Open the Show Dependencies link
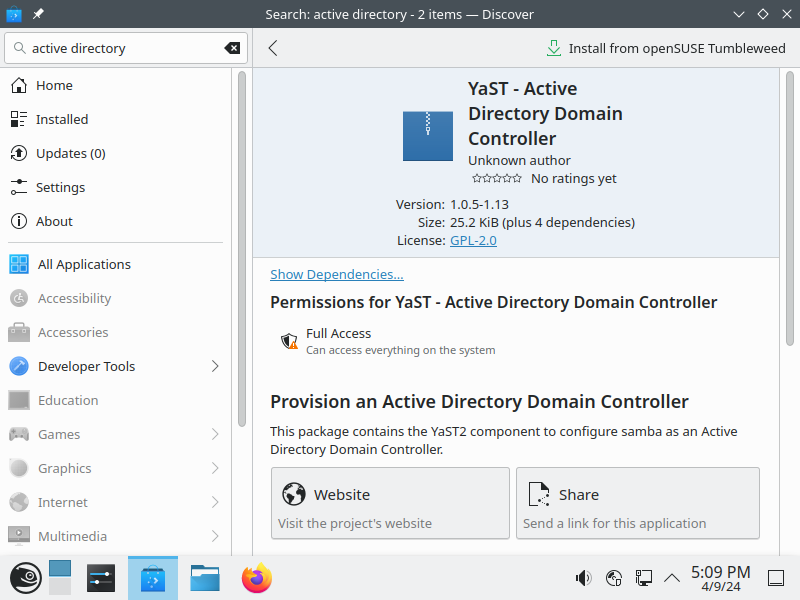 [337, 274]
